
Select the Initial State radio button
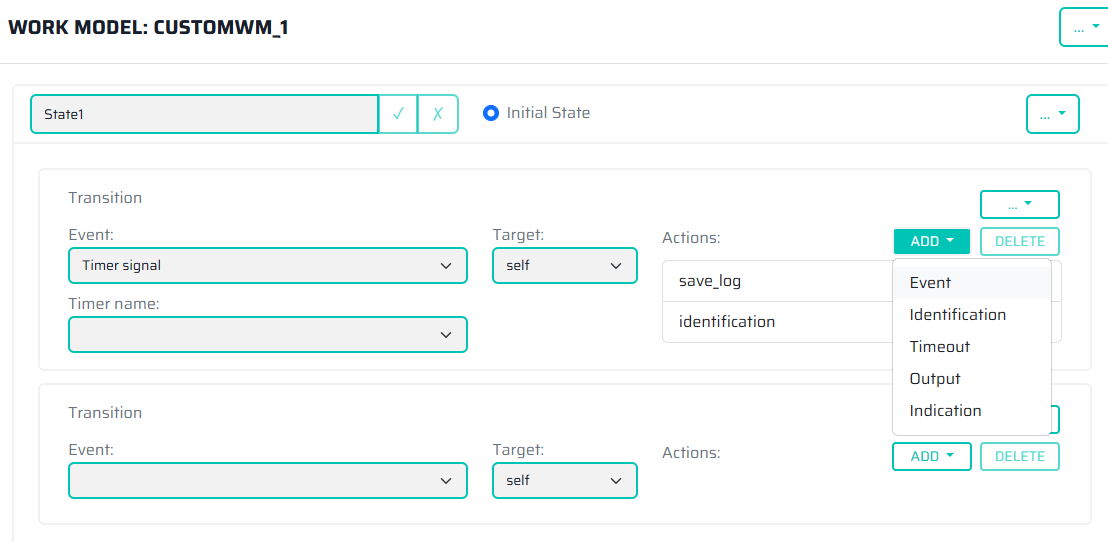(x=491, y=113)
